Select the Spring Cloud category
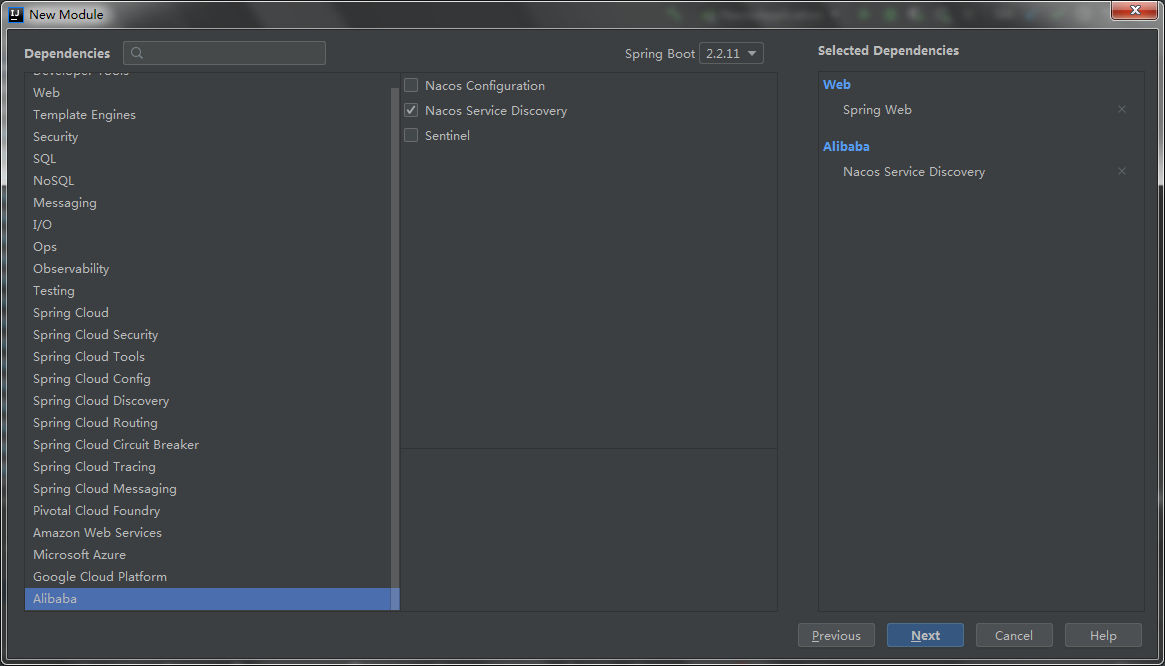Image resolution: width=1165 pixels, height=666 pixels. [x=208, y=313]
